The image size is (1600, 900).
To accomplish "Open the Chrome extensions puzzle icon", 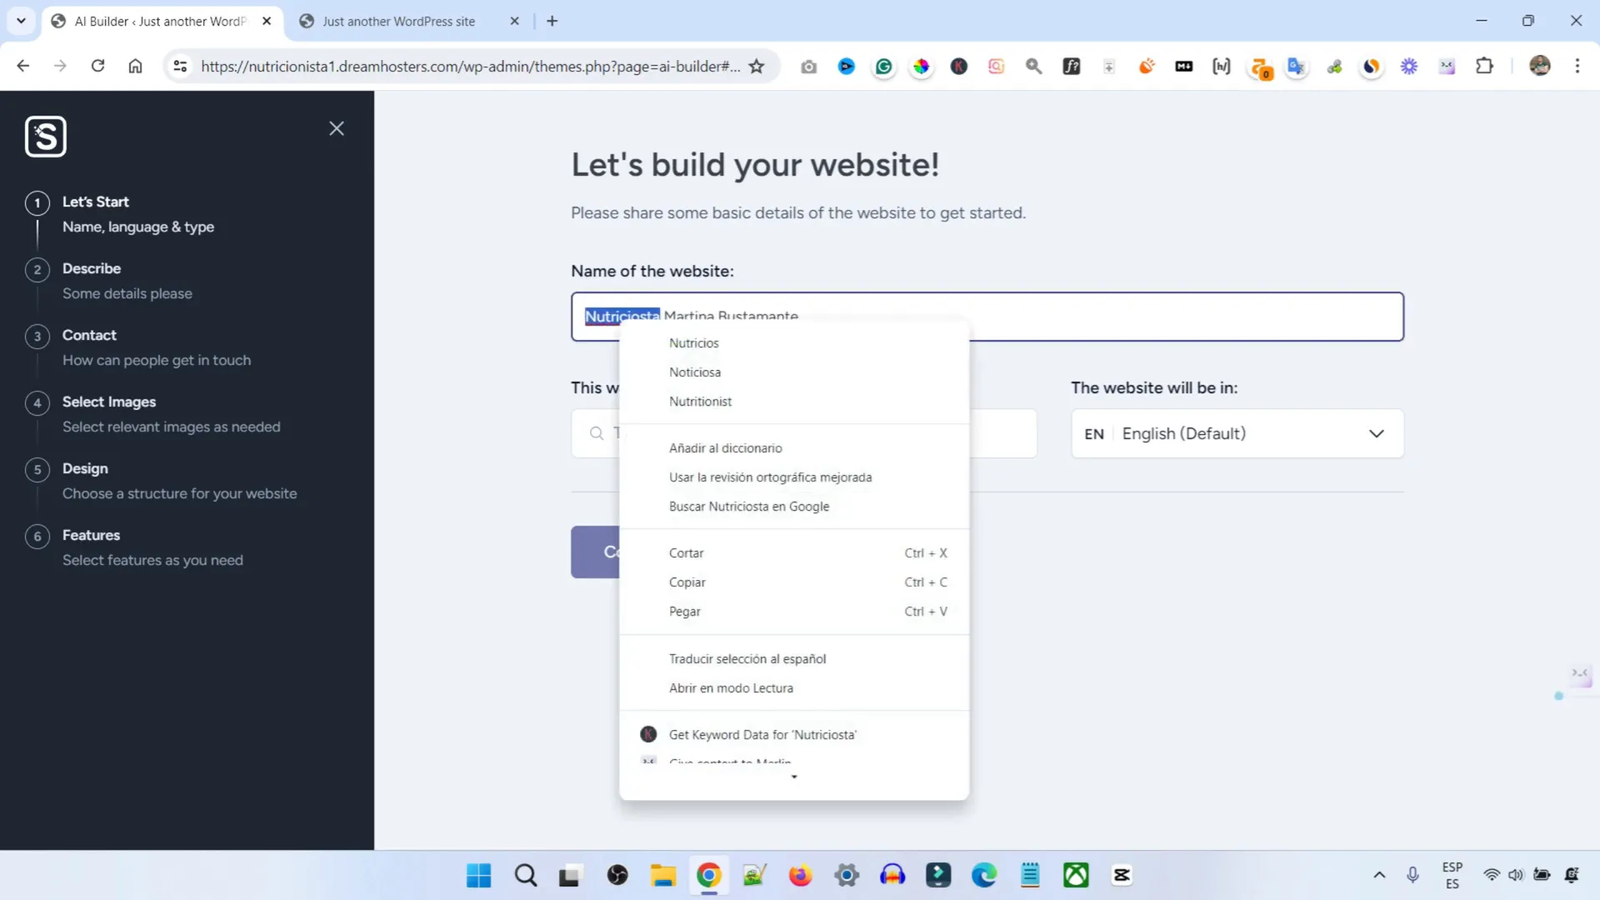I will pyautogui.click(x=1484, y=66).
